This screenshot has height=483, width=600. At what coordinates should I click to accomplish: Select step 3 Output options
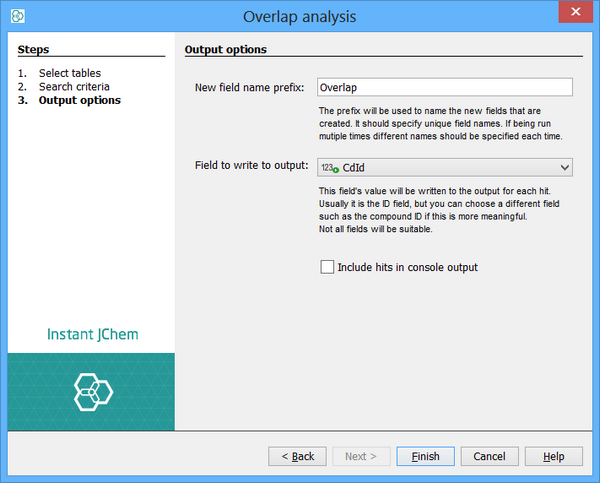[x=79, y=100]
